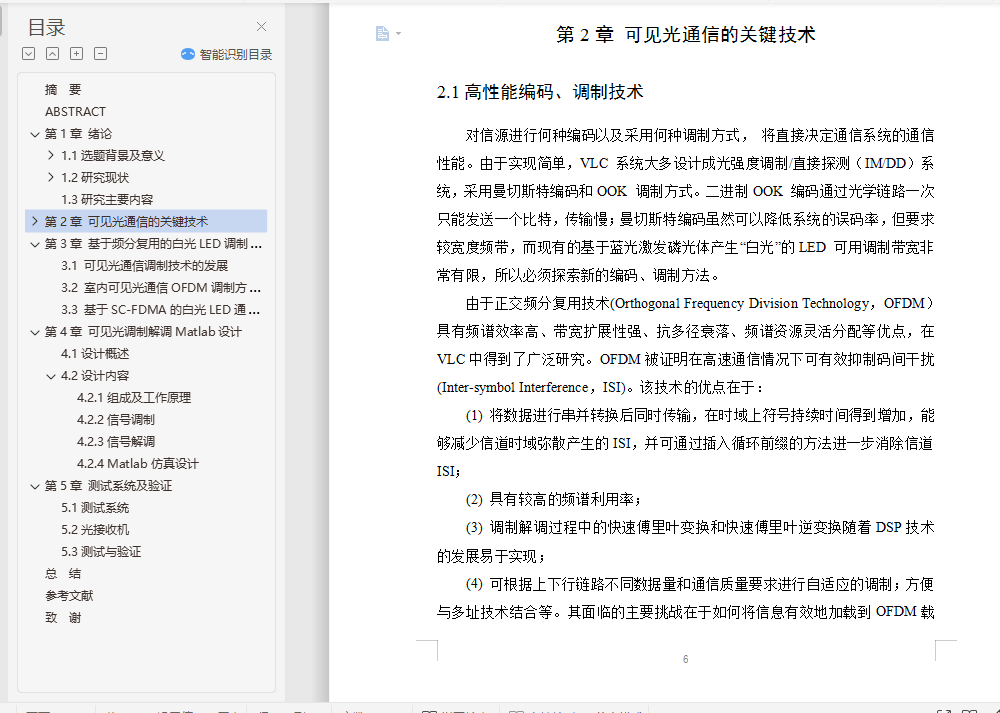The height and width of the screenshot is (713, 1000).
Task: Click the page number 6 in the footer
Action: coord(686,659)
